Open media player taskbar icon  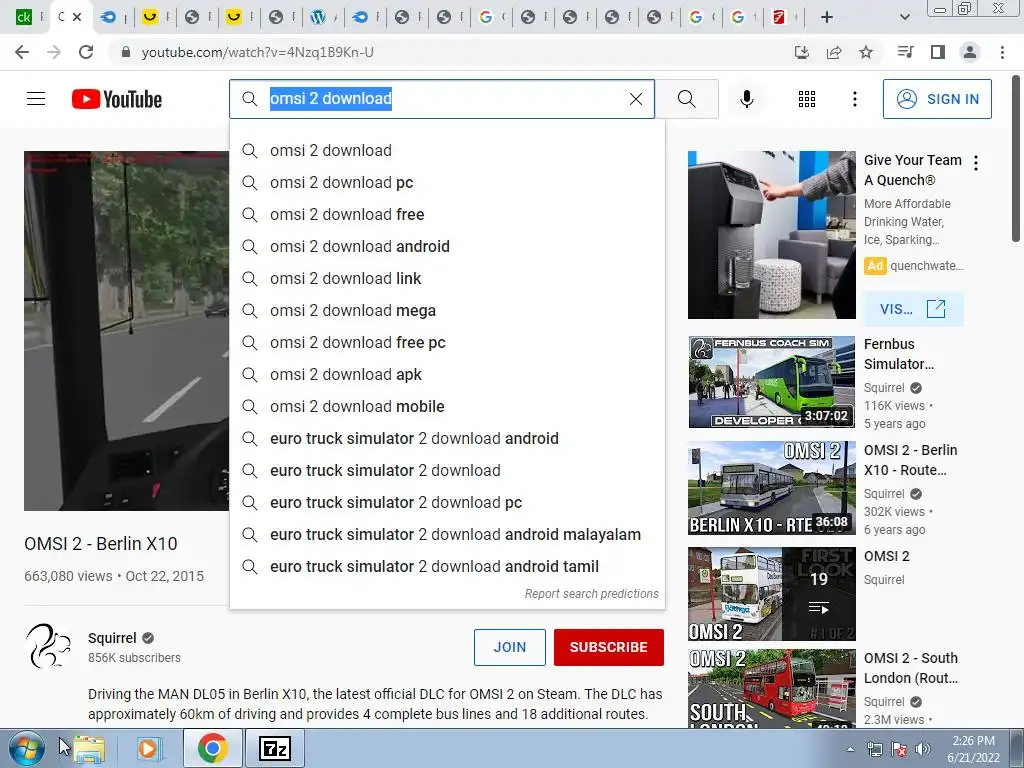click(x=149, y=749)
